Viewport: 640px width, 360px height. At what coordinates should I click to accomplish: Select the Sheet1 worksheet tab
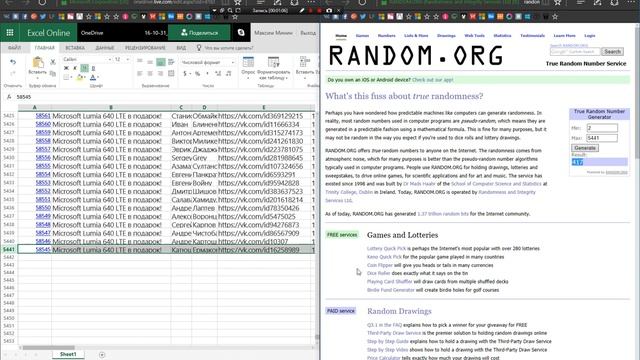(68, 354)
